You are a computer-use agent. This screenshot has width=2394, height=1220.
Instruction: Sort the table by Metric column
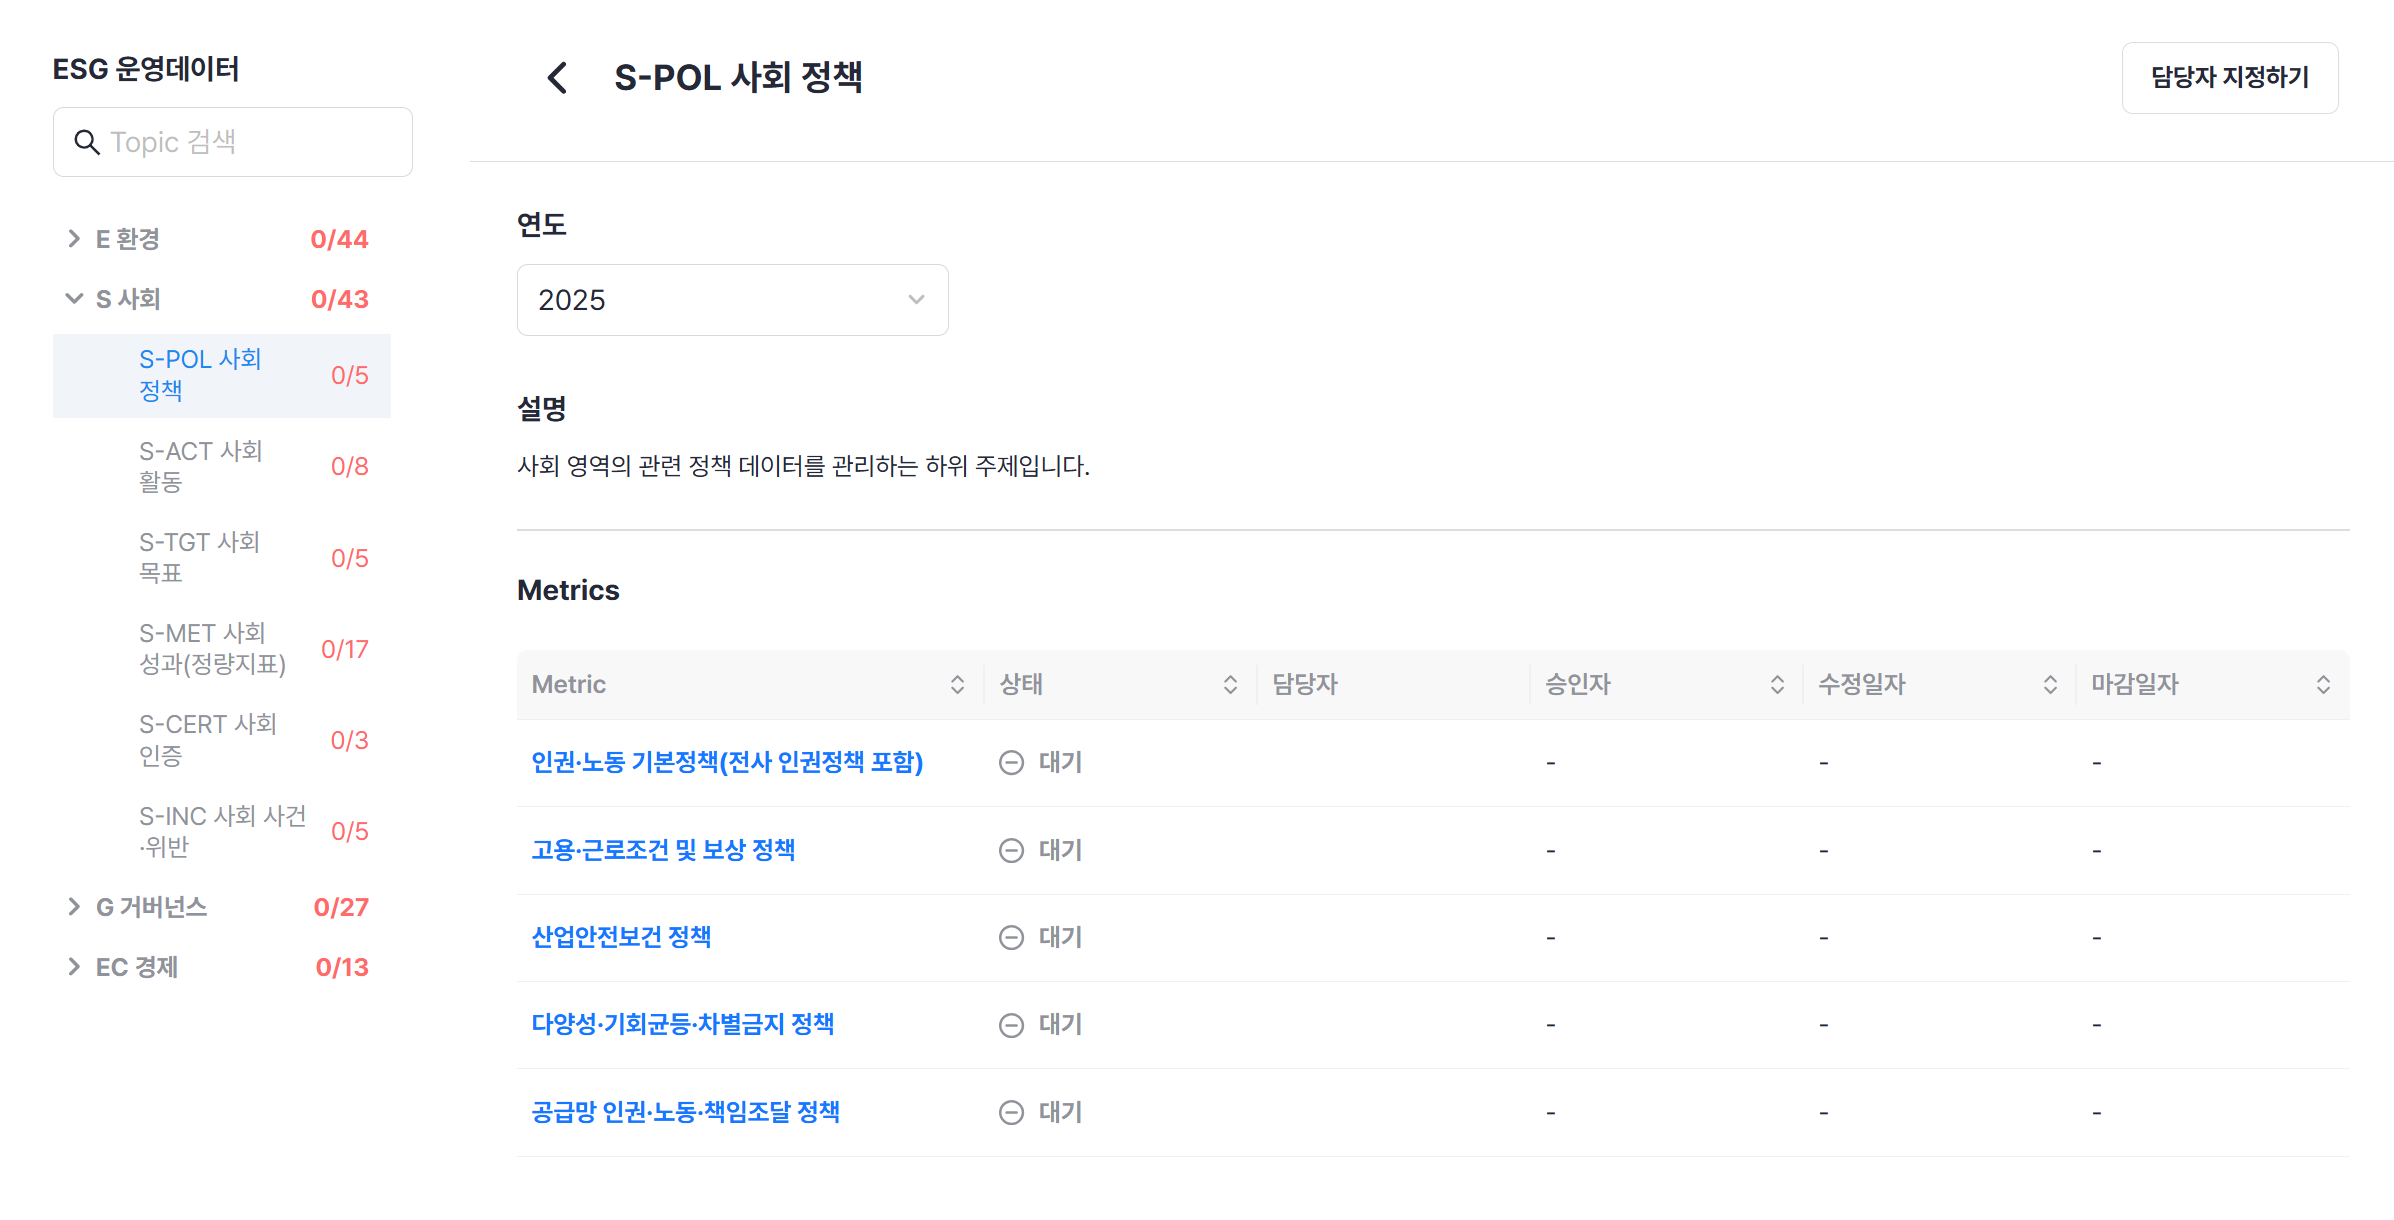pyautogui.click(x=957, y=684)
